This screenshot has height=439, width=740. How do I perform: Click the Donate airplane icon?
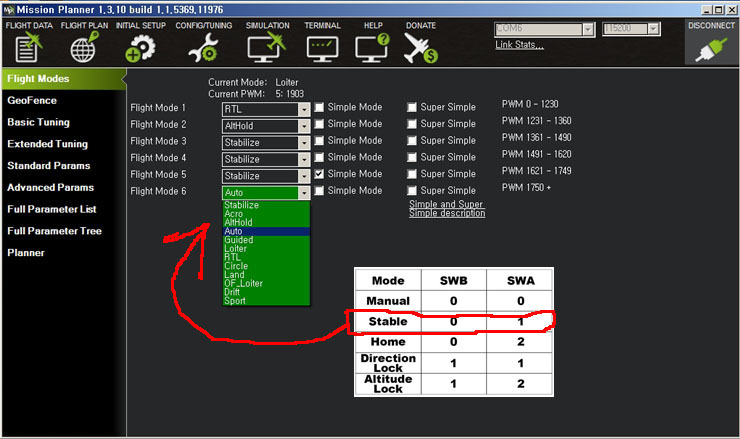coord(420,48)
